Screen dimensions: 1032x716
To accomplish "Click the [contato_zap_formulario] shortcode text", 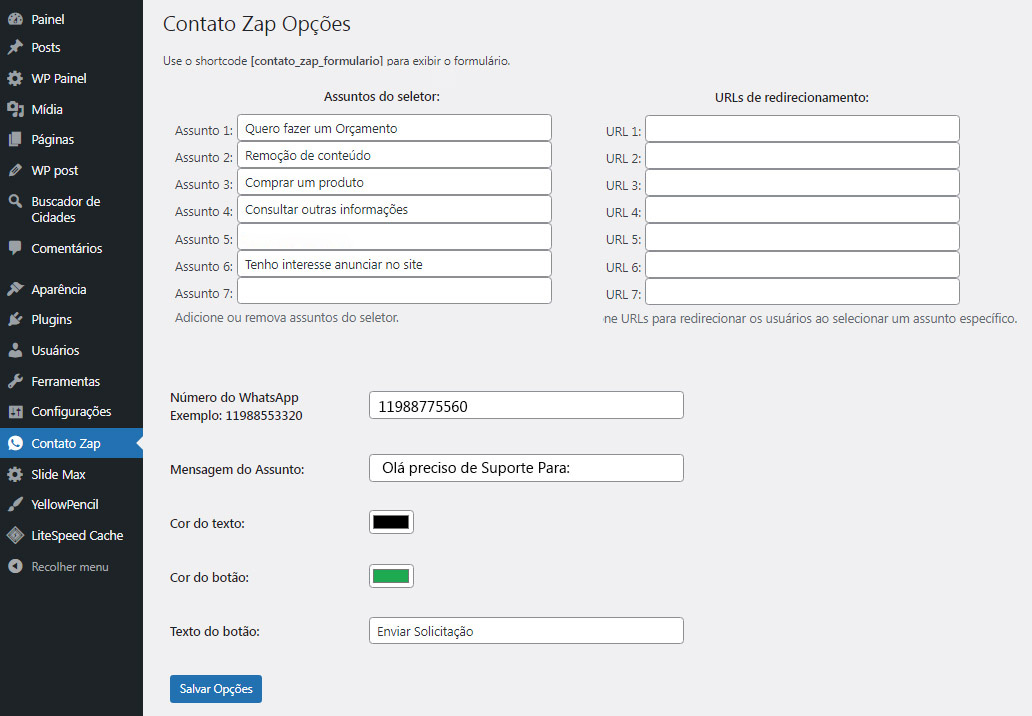I will click(x=317, y=61).
